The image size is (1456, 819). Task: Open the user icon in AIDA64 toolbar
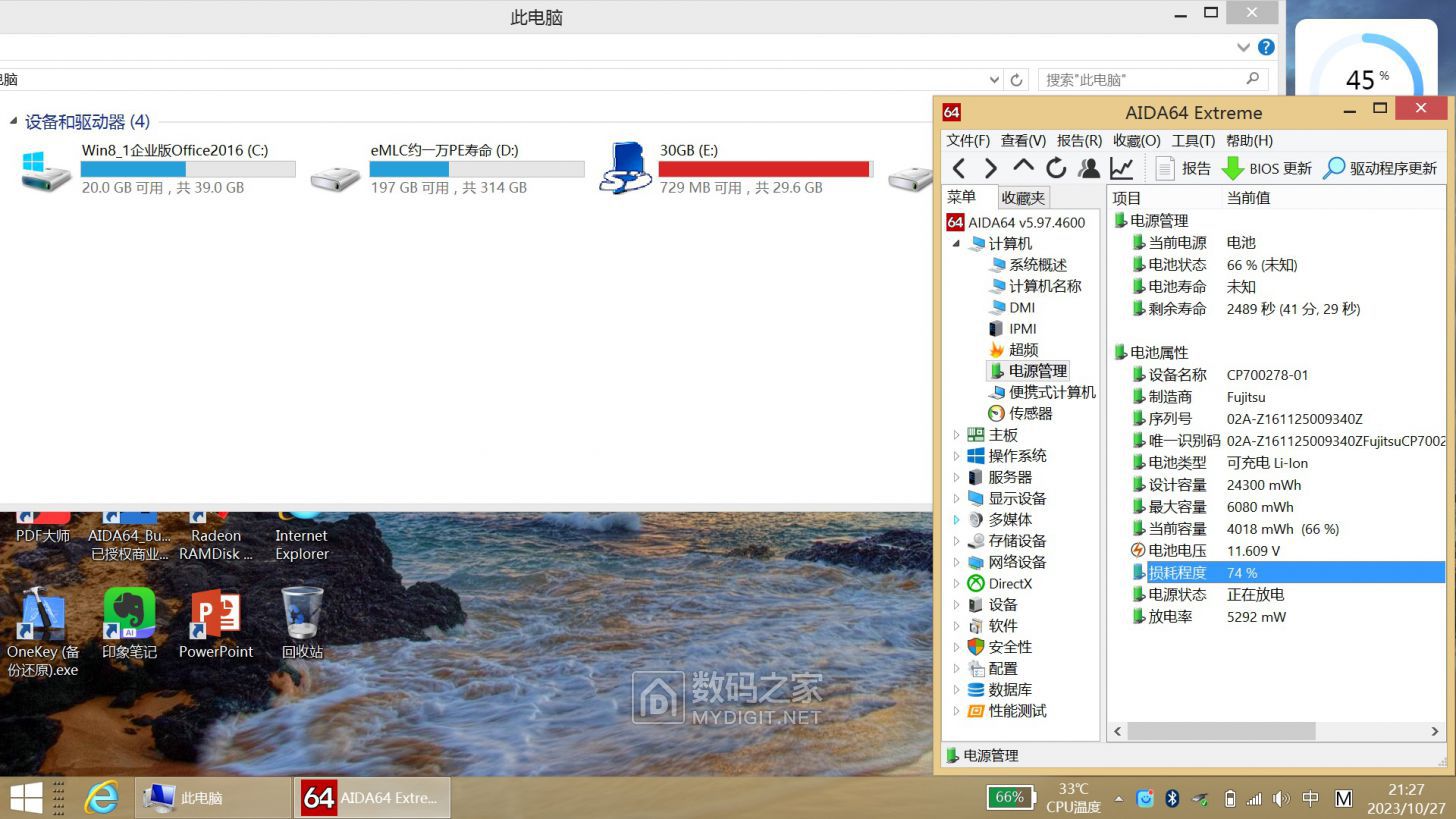[x=1089, y=168]
